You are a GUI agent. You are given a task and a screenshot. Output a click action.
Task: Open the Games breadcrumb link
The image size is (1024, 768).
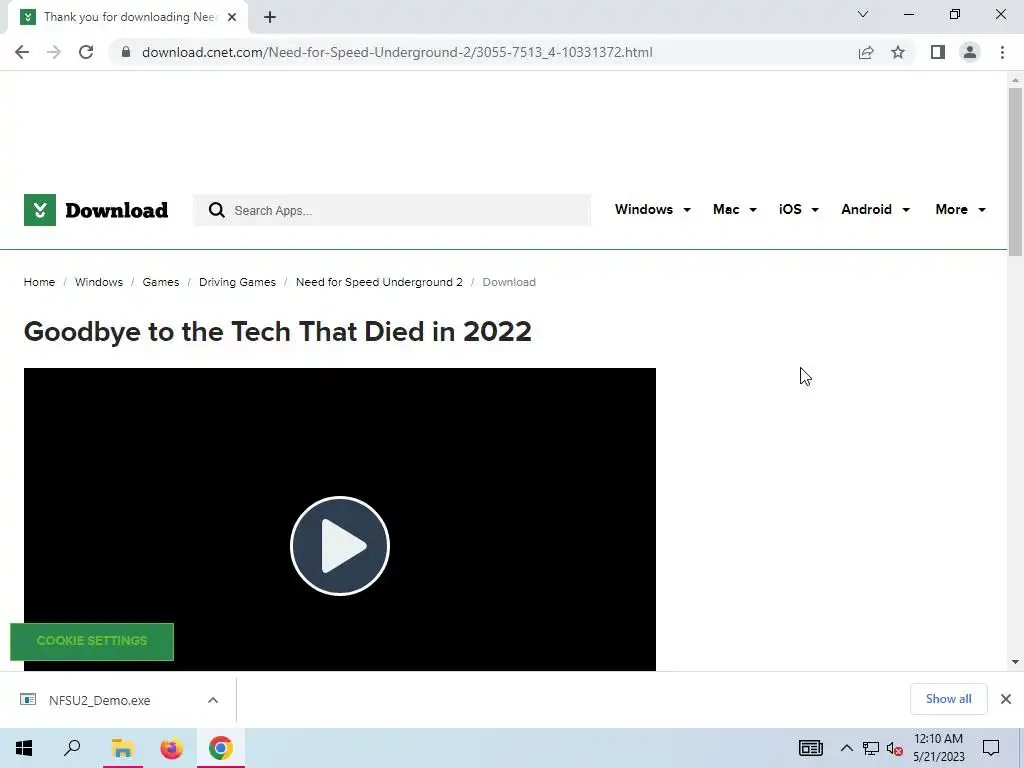click(161, 282)
